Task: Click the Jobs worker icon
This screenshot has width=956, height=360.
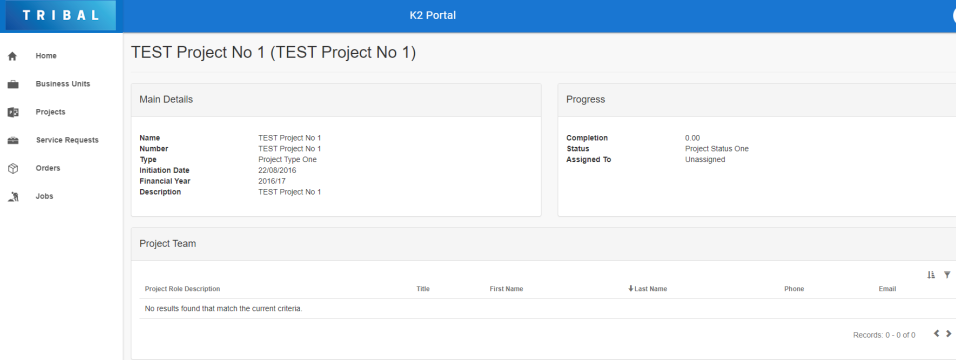Action: [12, 196]
